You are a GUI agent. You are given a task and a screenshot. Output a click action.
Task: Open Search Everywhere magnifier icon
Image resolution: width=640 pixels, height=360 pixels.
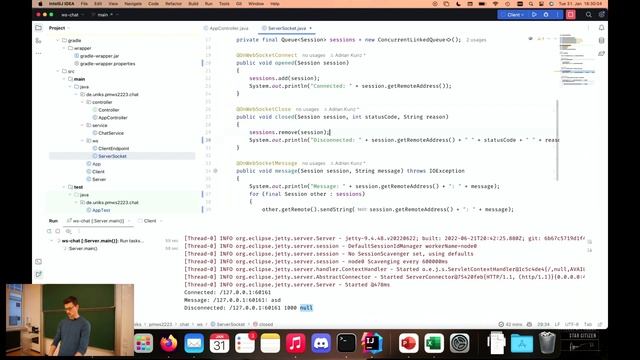(589, 15)
